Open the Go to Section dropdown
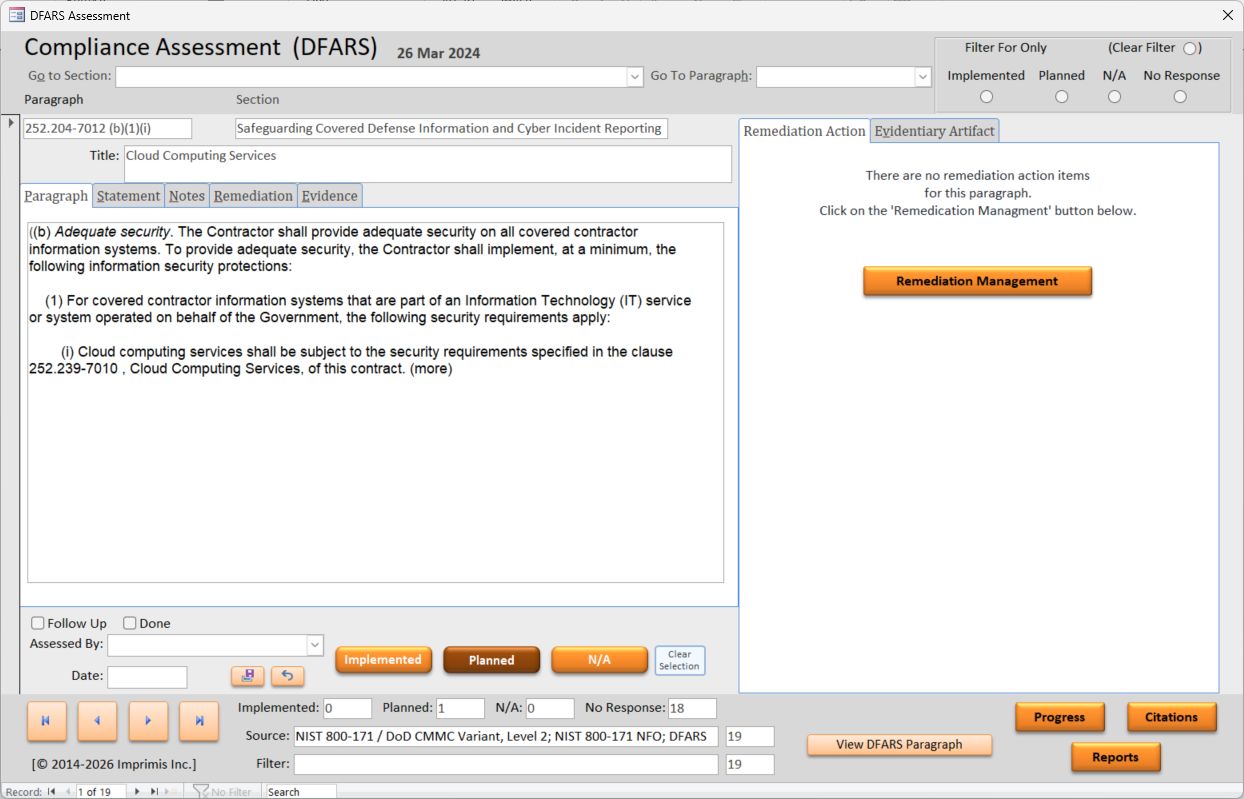This screenshot has height=799, width=1244. pos(635,77)
